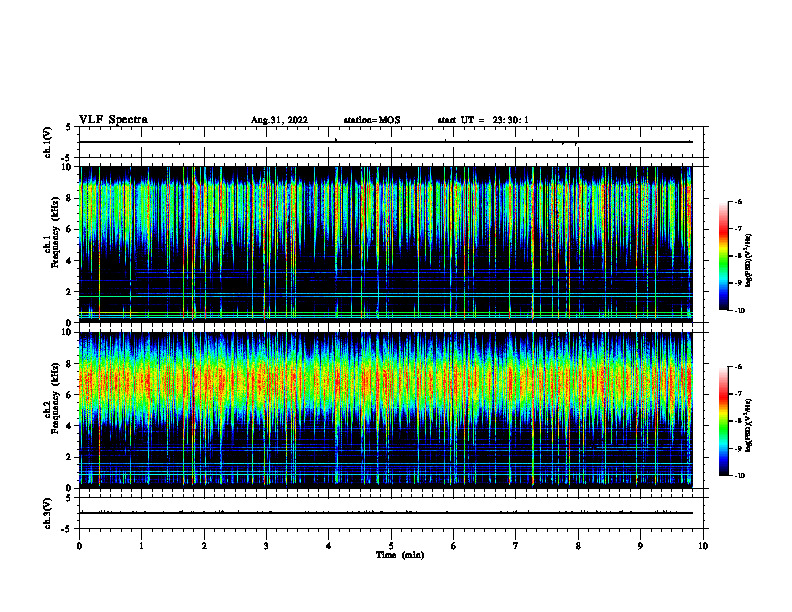This screenshot has height=612, width=792.
Task: Click the "VLF Spectra" plot title
Action: click(x=113, y=120)
